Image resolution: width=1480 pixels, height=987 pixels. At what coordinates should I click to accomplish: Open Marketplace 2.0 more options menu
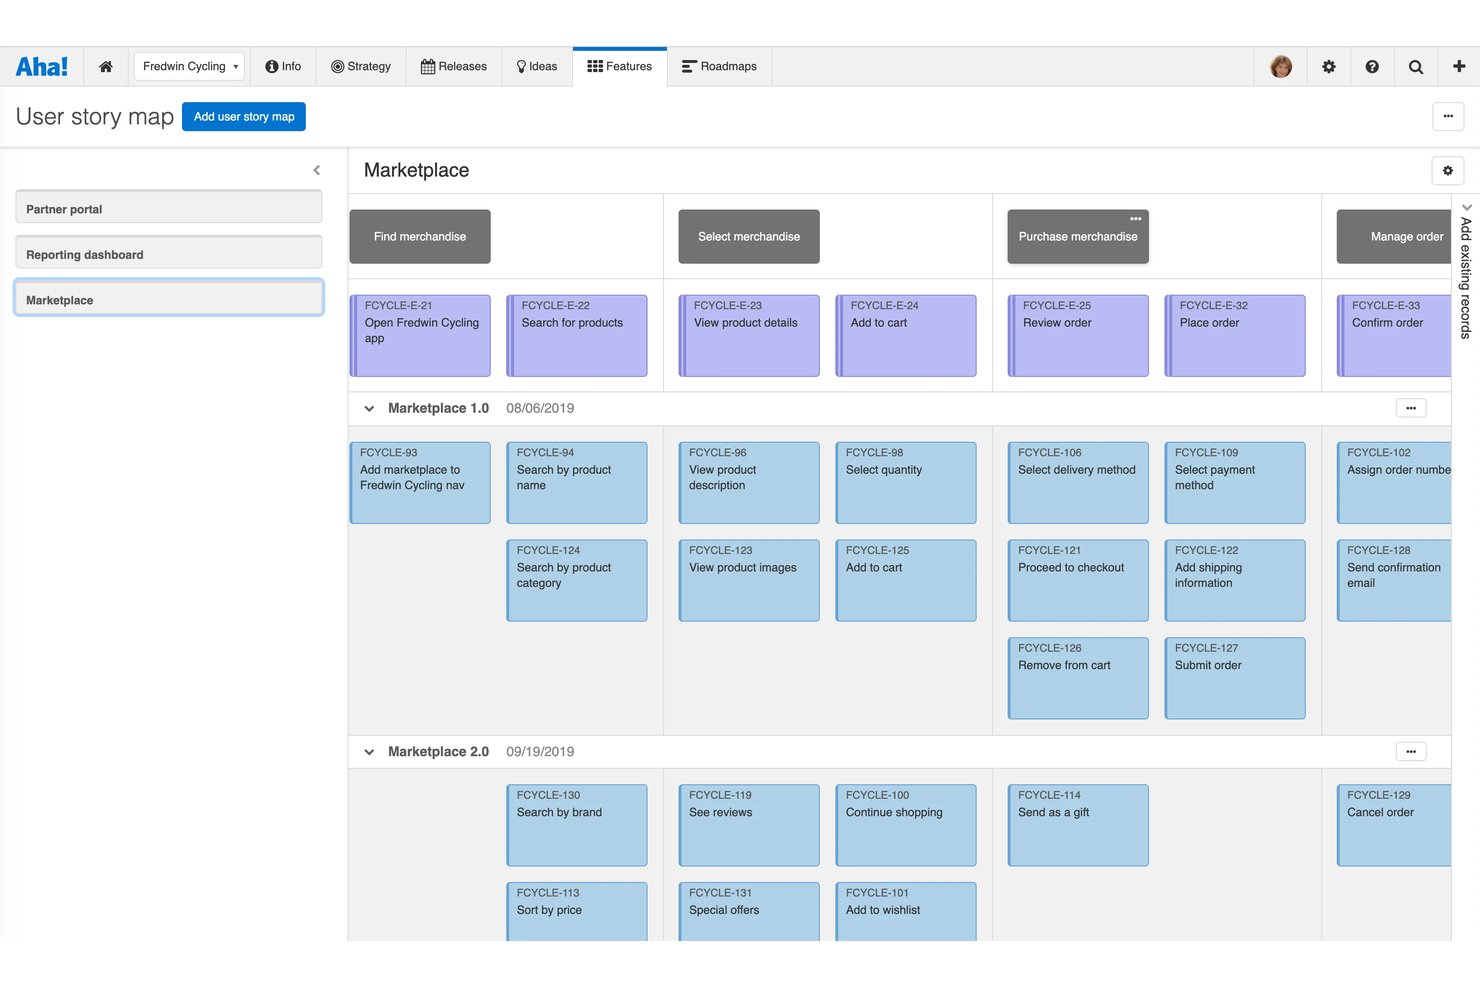point(1411,751)
